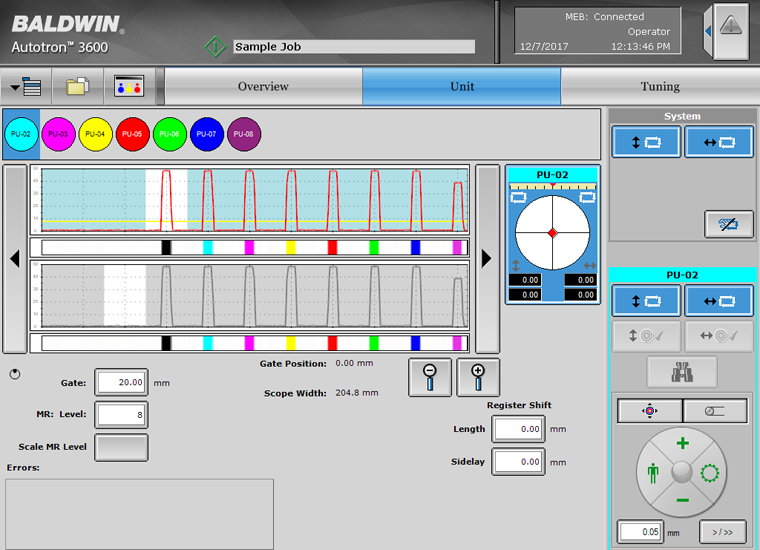Click the Register Shift Length field
This screenshot has height=550, width=760.
(518, 429)
